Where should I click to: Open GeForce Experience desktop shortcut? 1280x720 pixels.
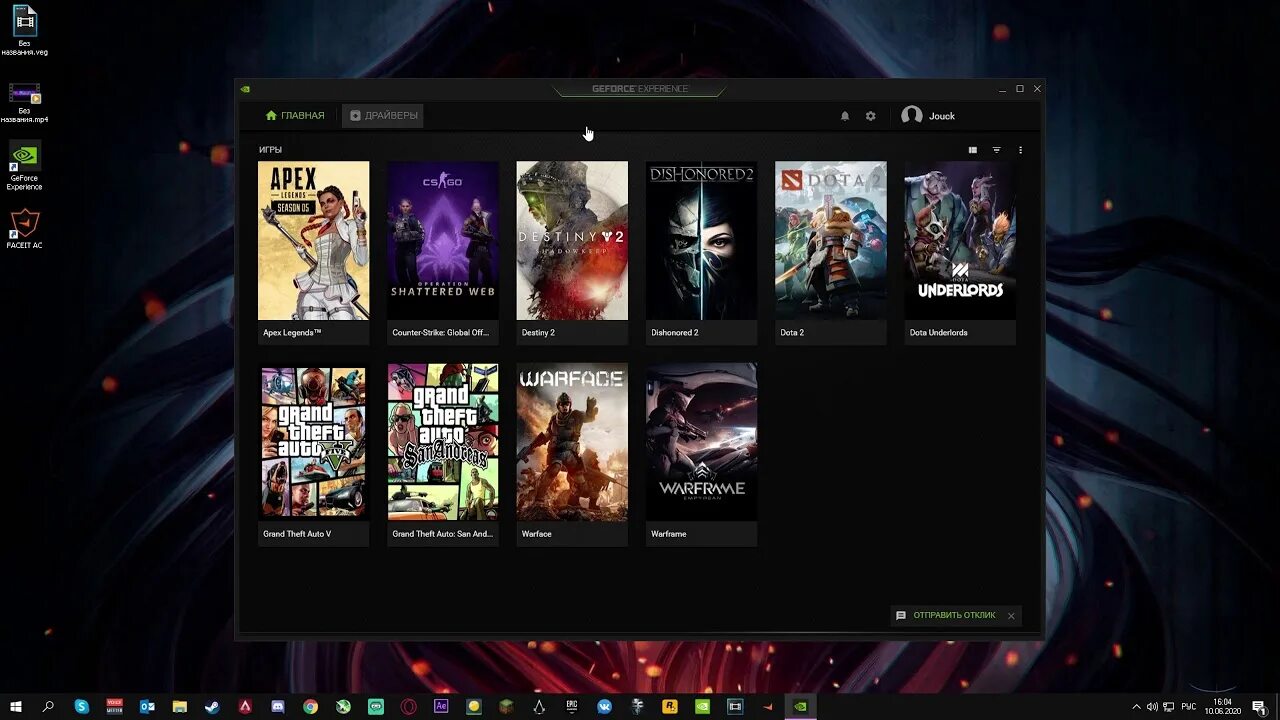(x=25, y=165)
